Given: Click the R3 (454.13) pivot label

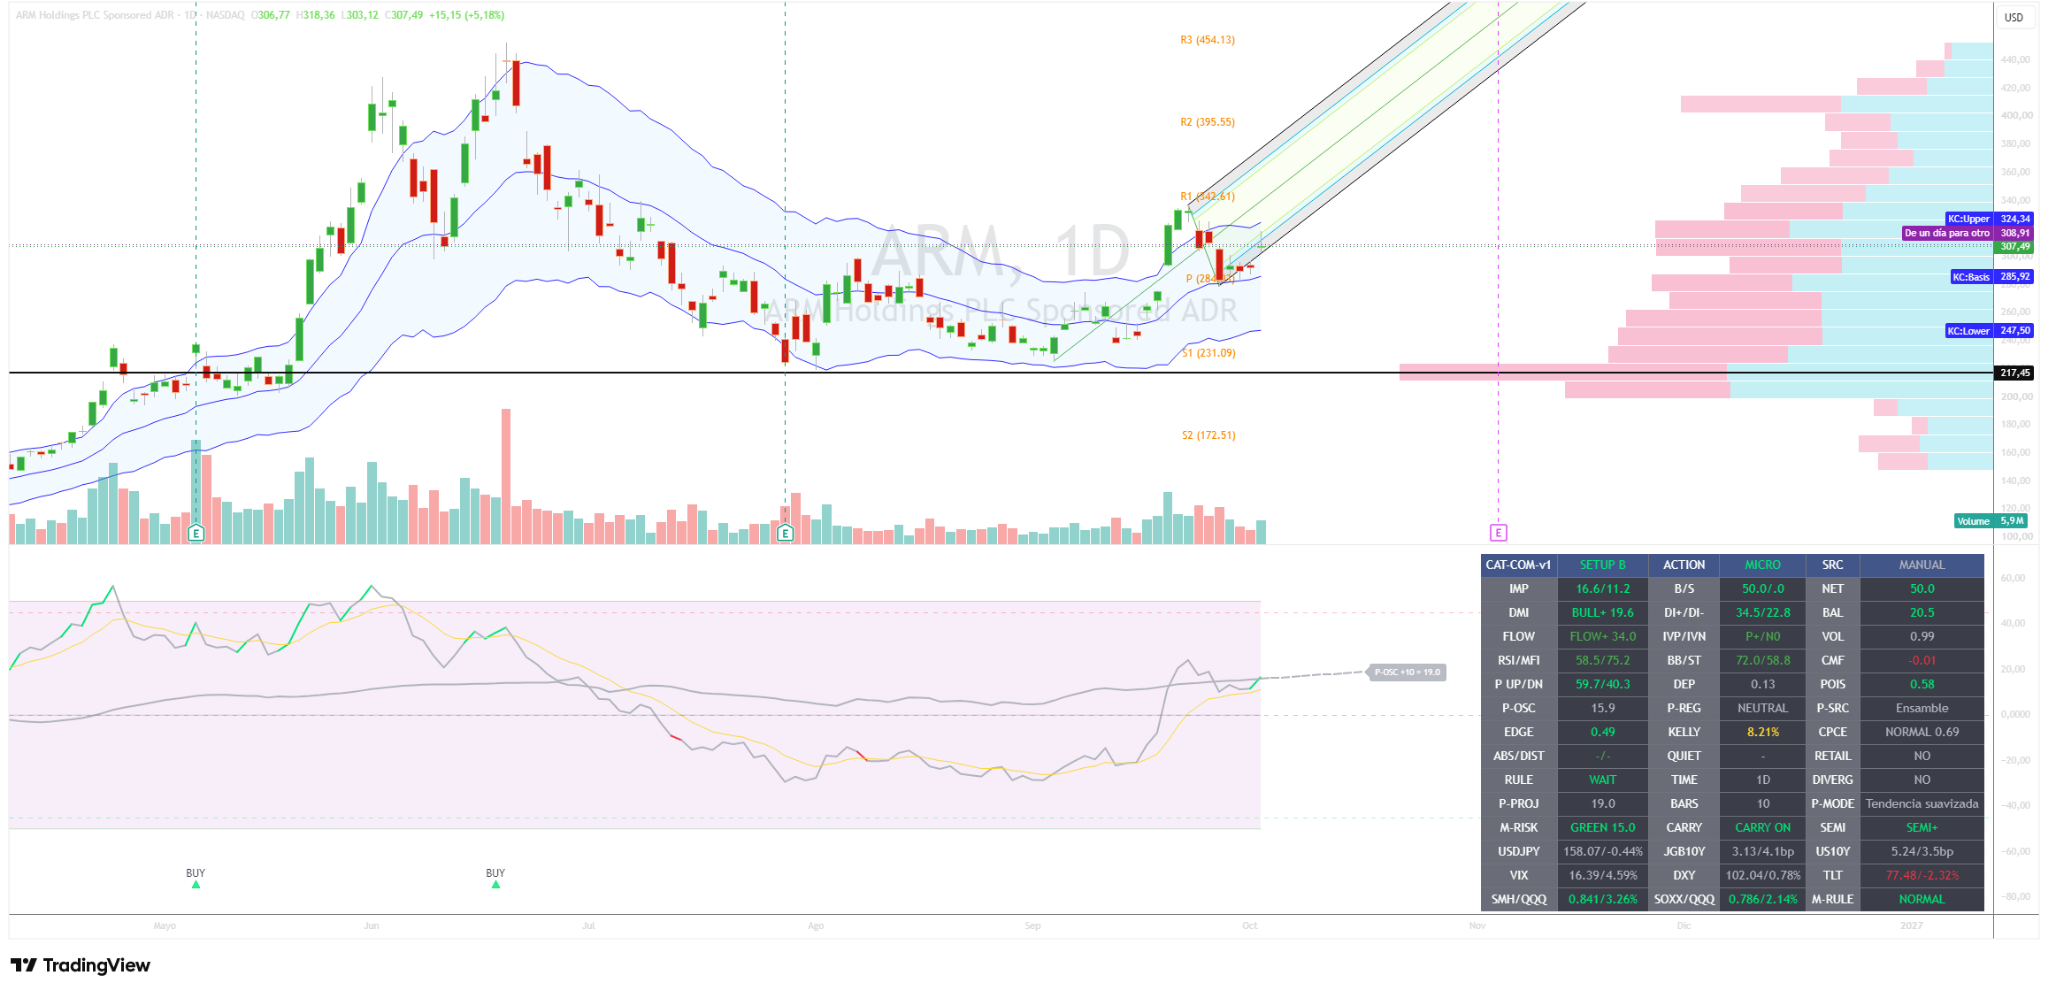Looking at the screenshot, I should tap(1207, 40).
